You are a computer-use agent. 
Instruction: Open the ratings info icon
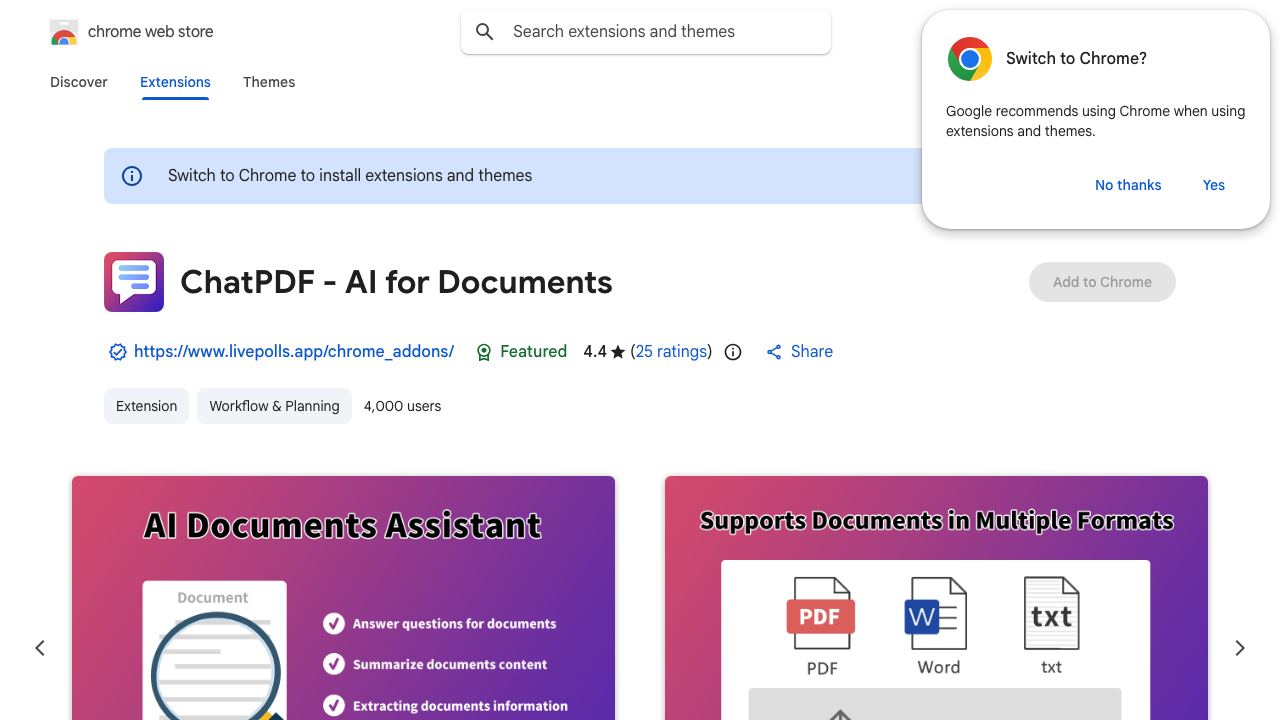pyautogui.click(x=733, y=352)
